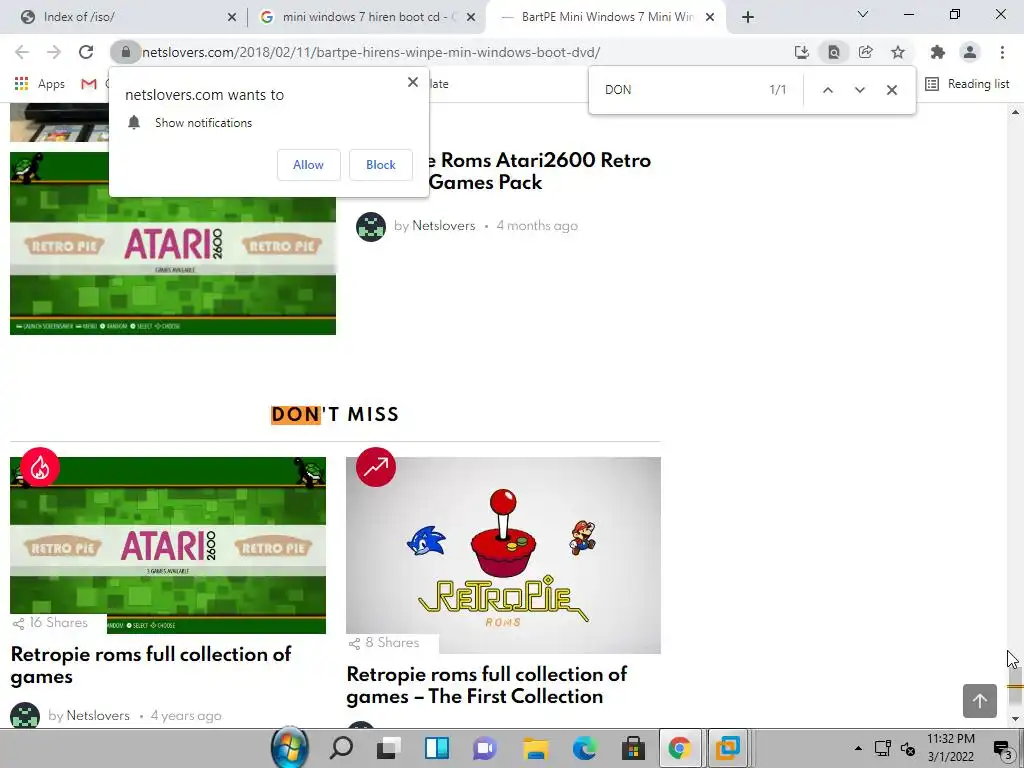This screenshot has height=768, width=1024.
Task: Click the back-to-top arrow button
Action: [980, 701]
